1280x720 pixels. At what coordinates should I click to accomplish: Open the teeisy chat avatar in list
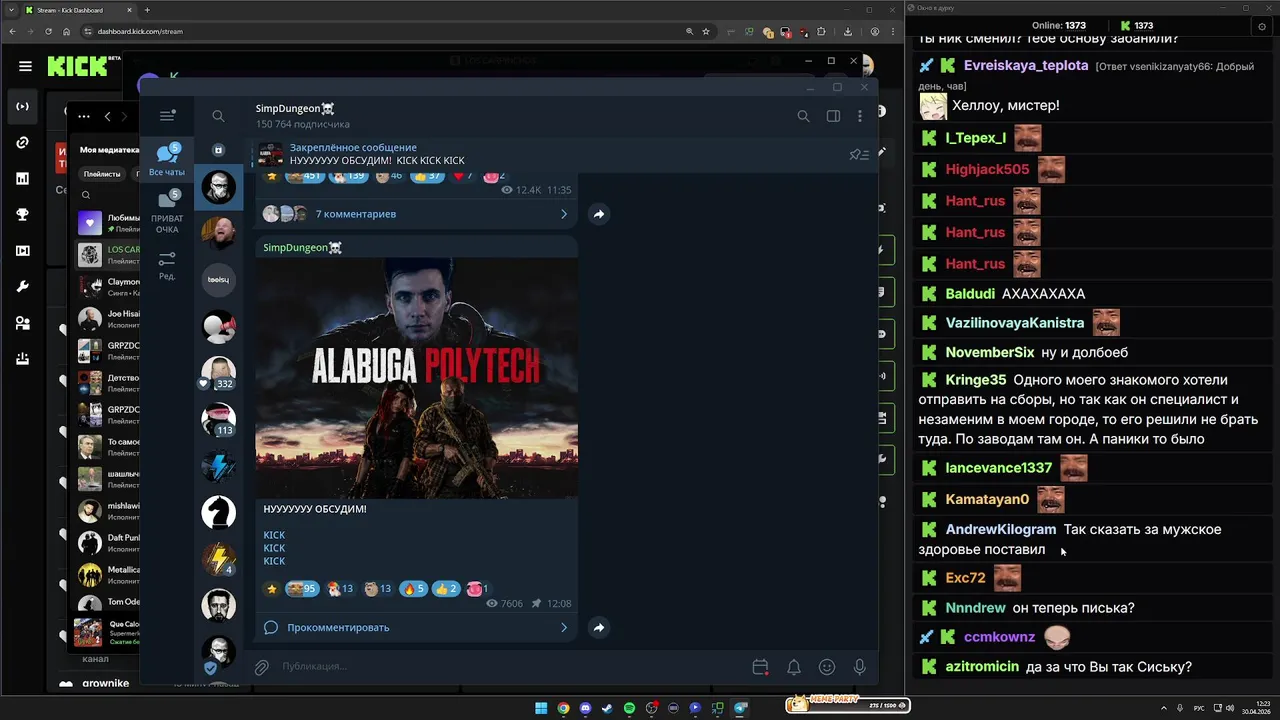(x=218, y=280)
